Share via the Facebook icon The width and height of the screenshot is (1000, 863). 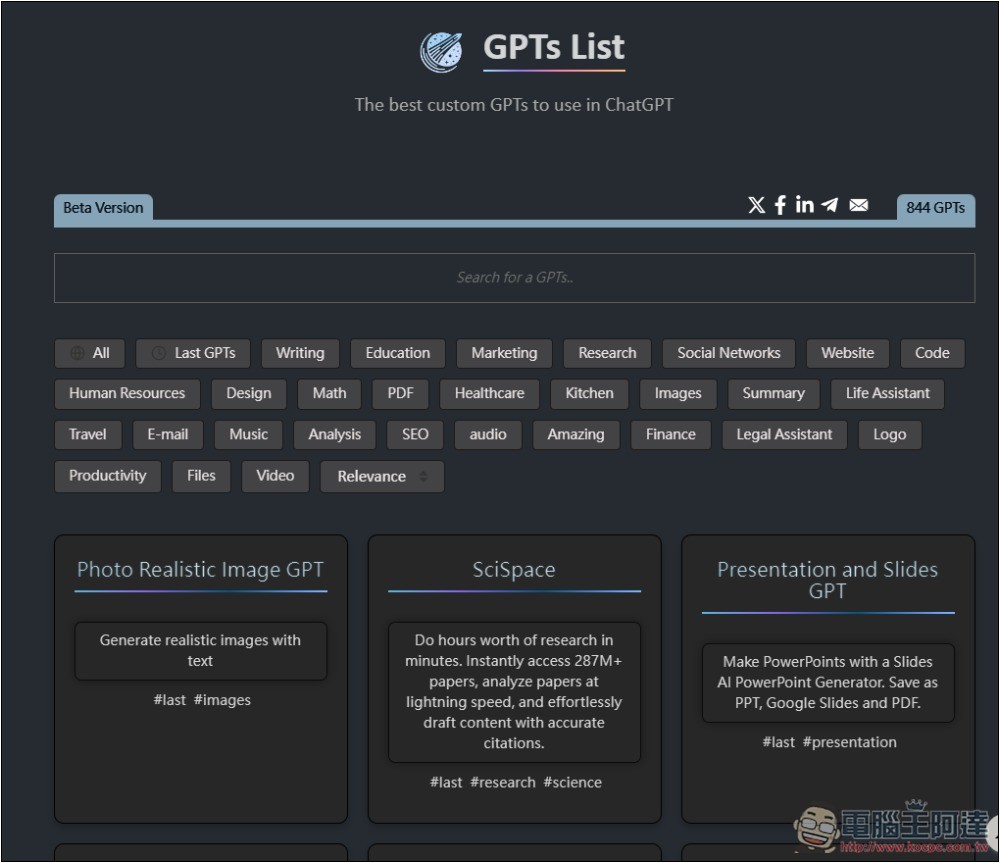[x=780, y=205]
